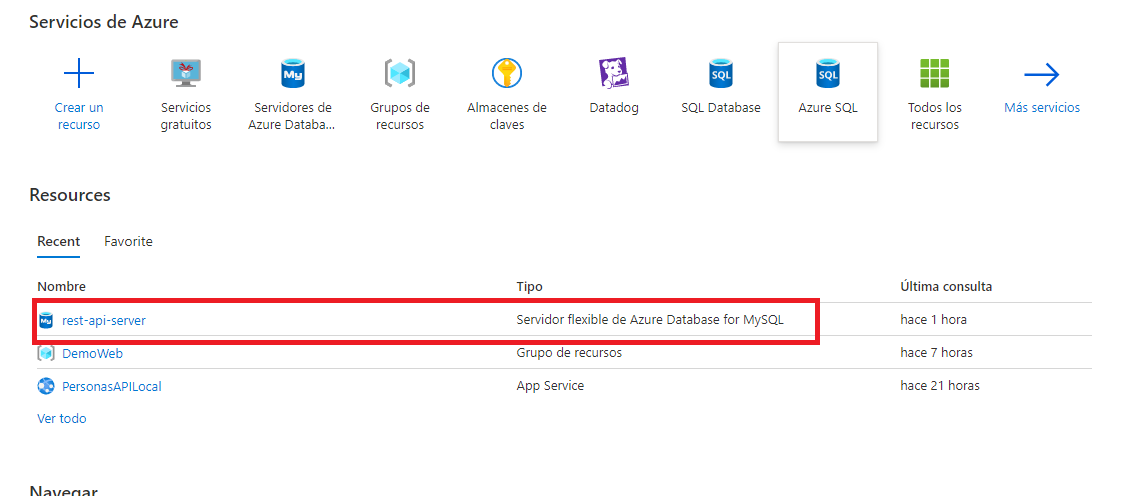
Task: Click the Servicios gratuitos label
Action: coord(186,116)
